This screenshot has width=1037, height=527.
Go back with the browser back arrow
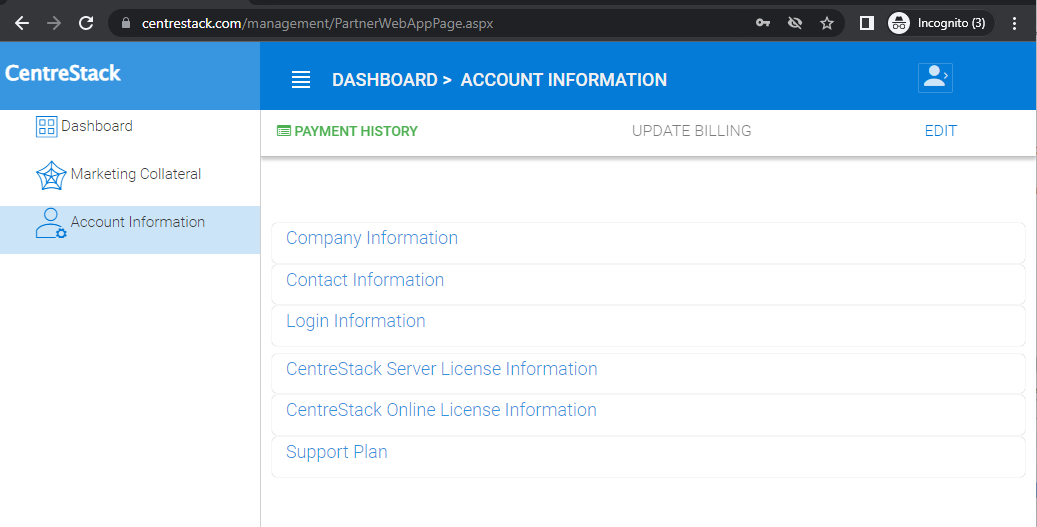pos(22,23)
